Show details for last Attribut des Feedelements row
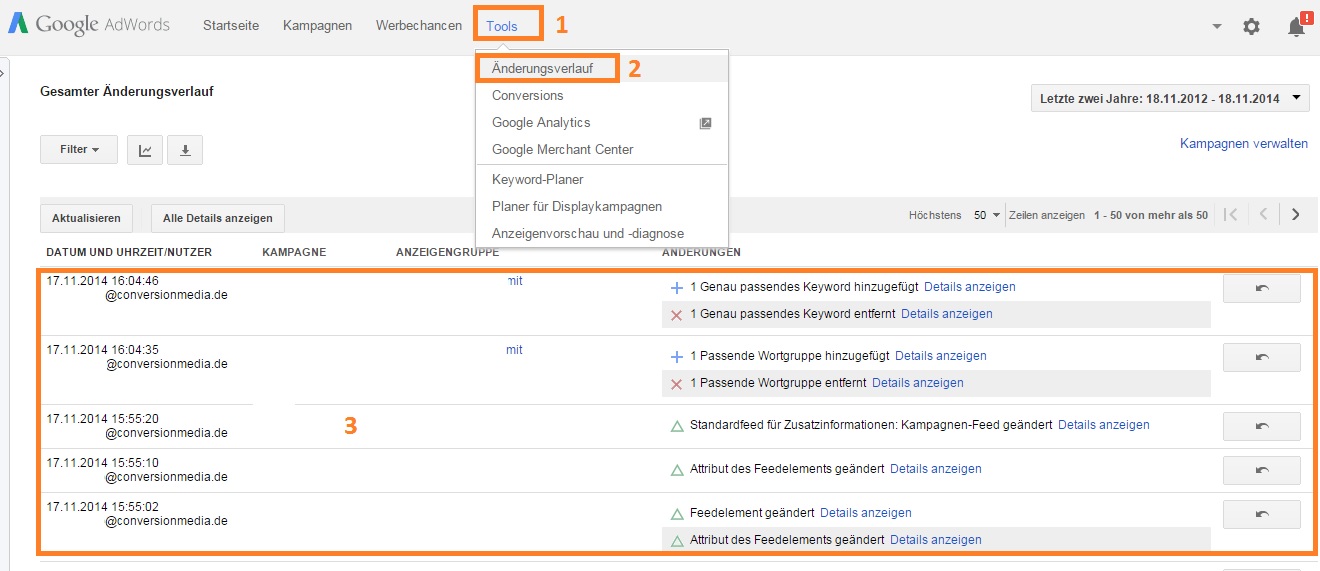 tap(936, 540)
